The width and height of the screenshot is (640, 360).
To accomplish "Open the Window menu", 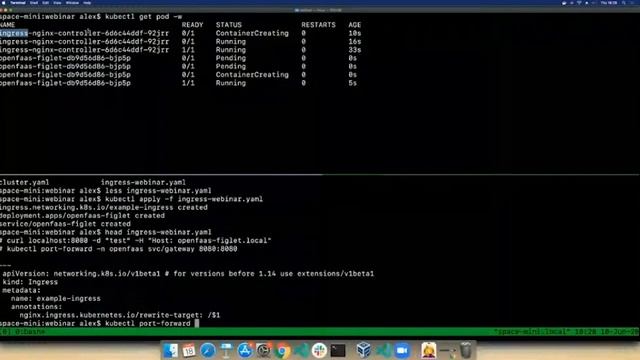I will pos(72,2).
